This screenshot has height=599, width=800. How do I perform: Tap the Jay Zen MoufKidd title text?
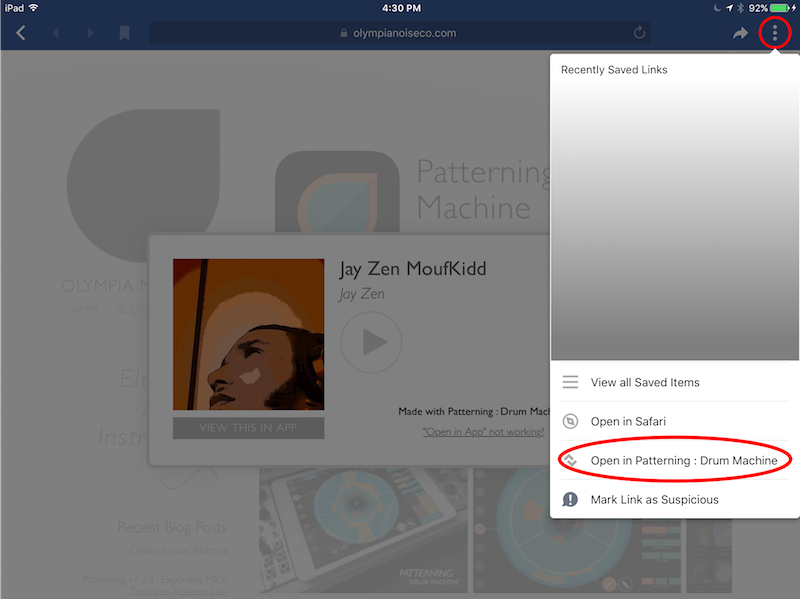(413, 269)
